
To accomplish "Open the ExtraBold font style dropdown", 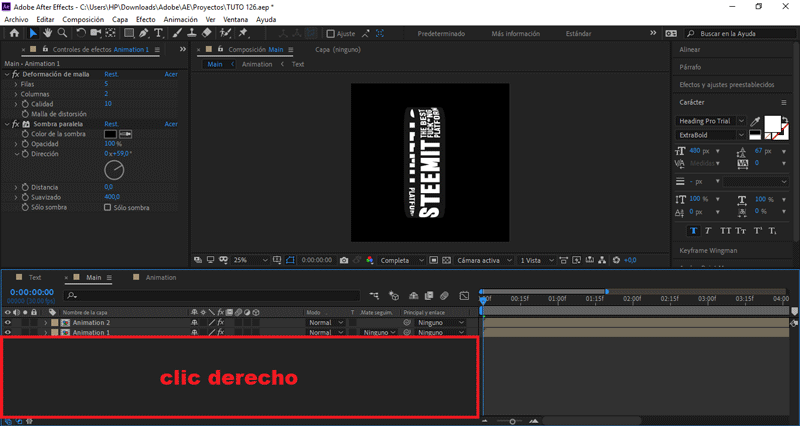I will click(x=742, y=134).
